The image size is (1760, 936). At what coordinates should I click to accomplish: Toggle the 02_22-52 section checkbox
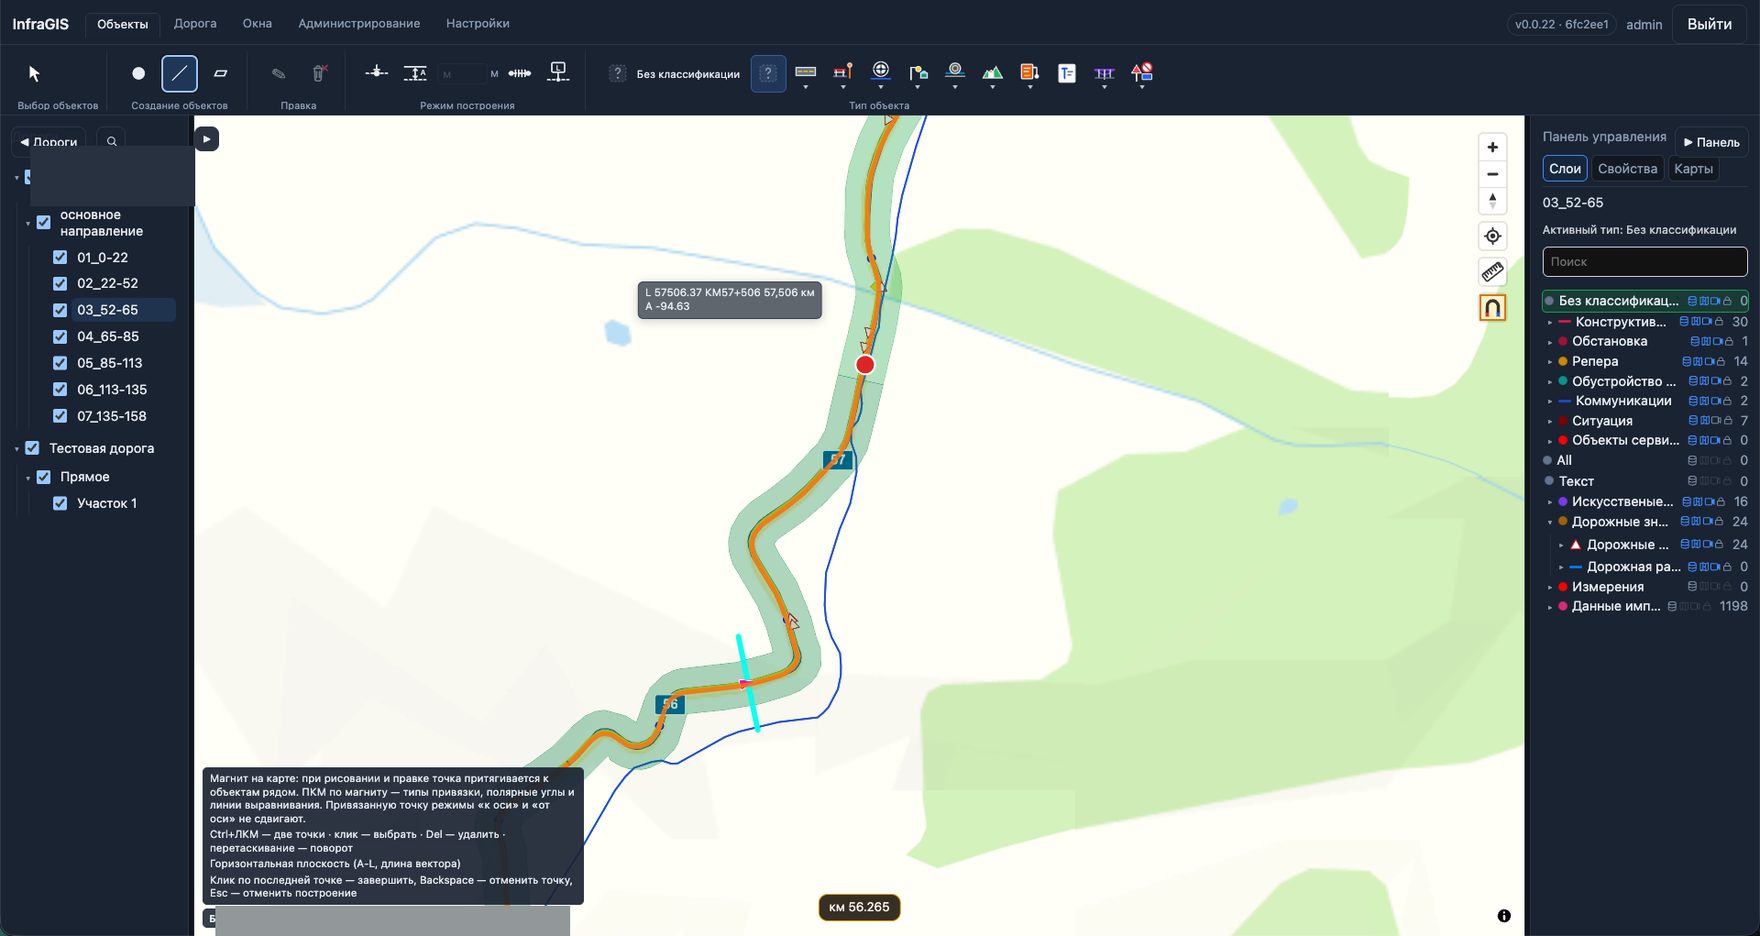(x=60, y=283)
